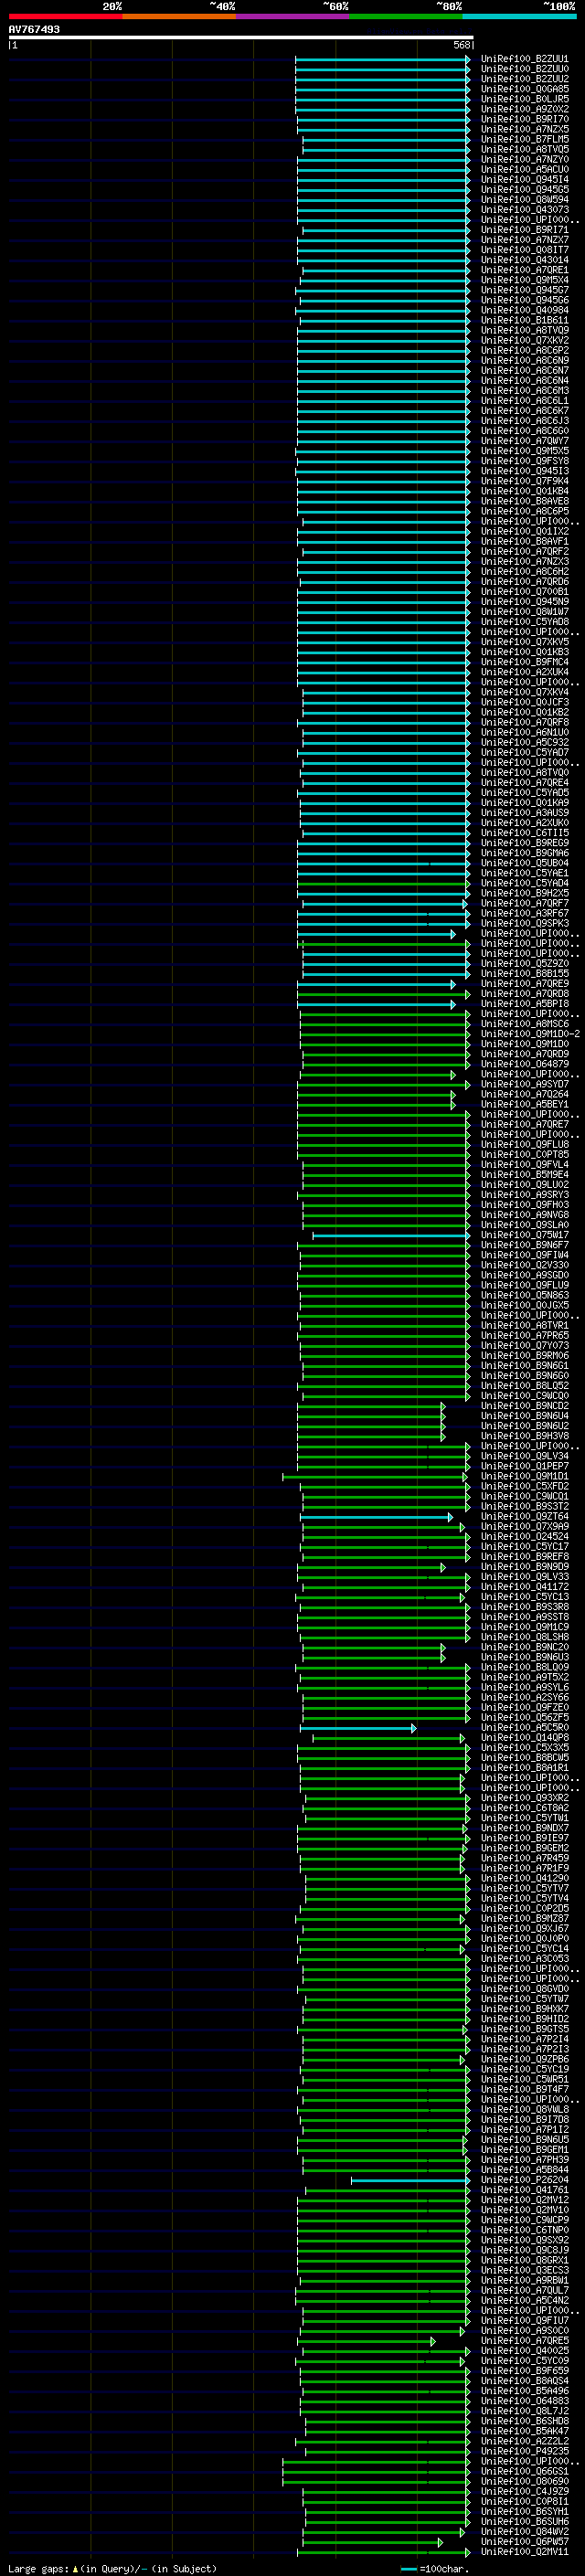This screenshot has height=2576, width=585.
Task: Select label UniRef100_B8LQ52
Action: pos(524,1386)
